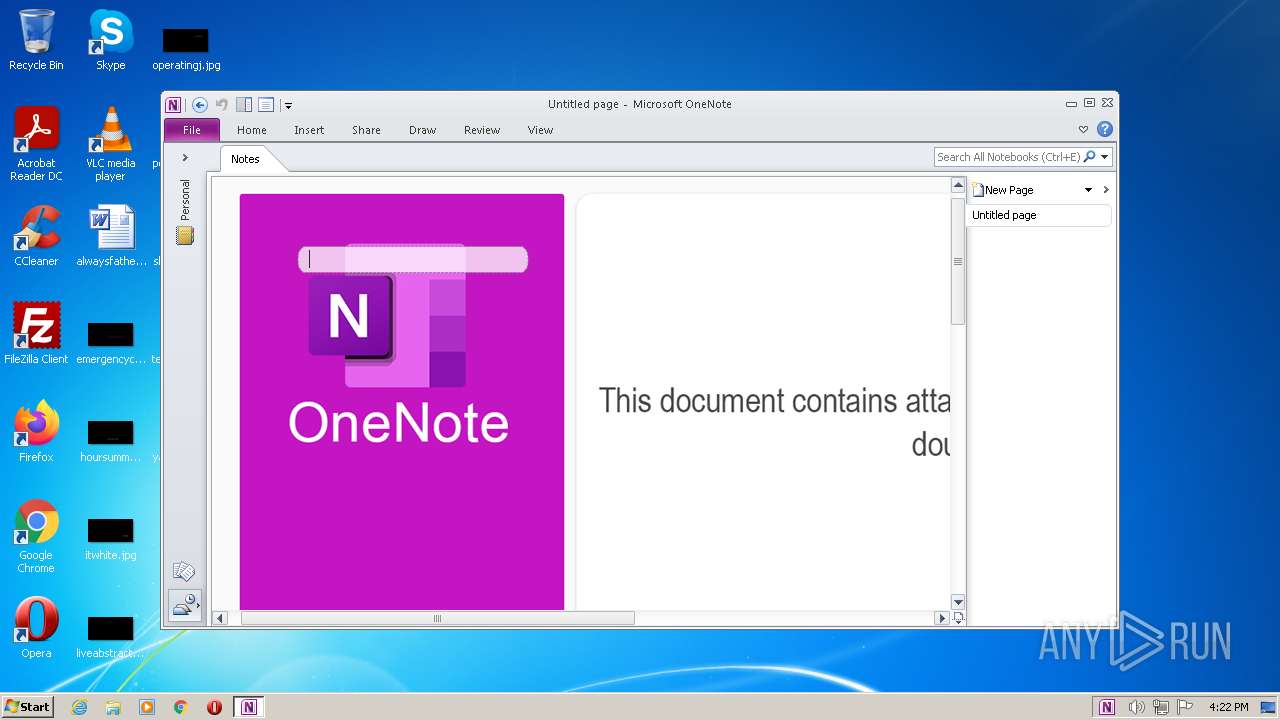The width and height of the screenshot is (1280, 720).
Task: Click the vertical scrollbar up arrow
Action: click(x=957, y=185)
